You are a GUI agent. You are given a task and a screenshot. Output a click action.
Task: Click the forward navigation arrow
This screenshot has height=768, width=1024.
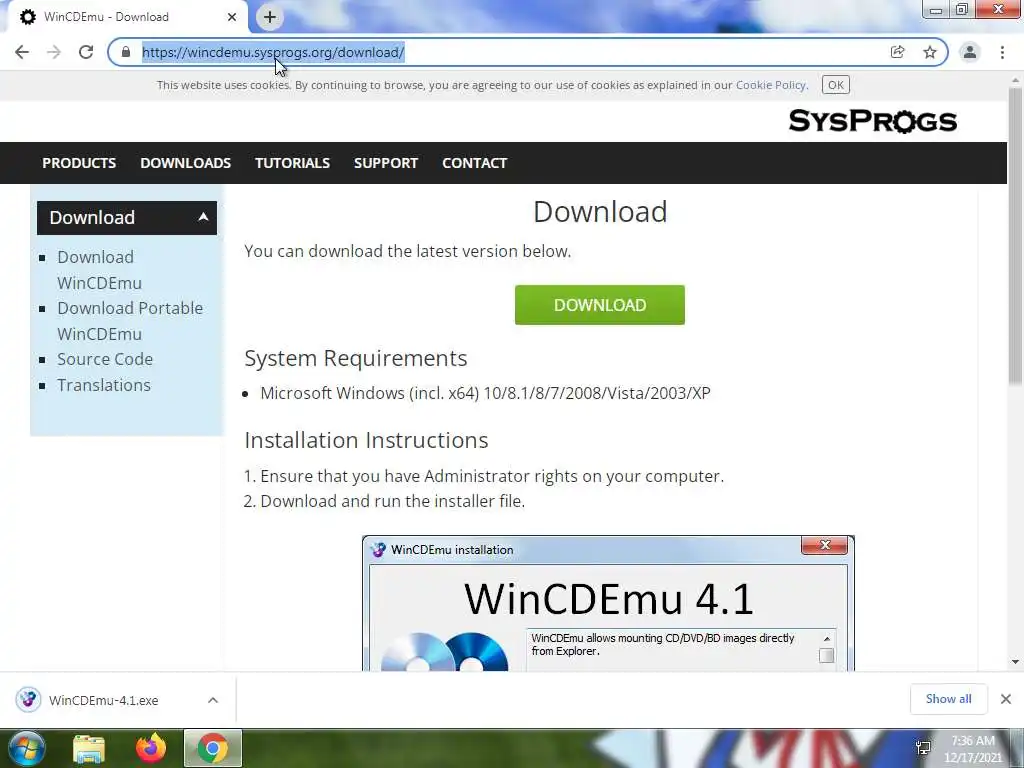[x=54, y=52]
